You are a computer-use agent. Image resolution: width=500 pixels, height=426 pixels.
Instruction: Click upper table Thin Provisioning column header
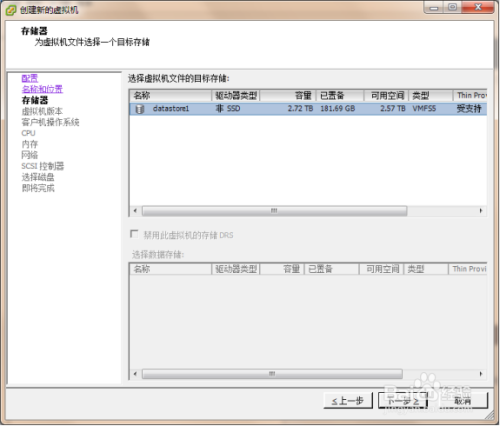tap(470, 96)
